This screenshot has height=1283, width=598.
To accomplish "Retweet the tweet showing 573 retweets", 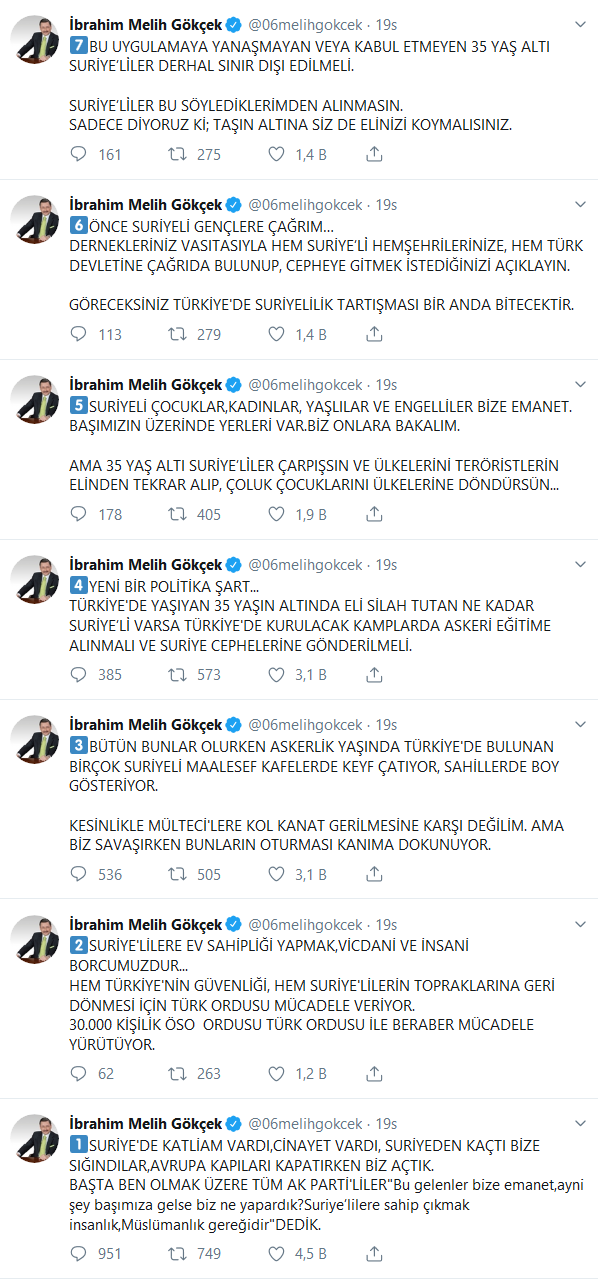I will [176, 675].
